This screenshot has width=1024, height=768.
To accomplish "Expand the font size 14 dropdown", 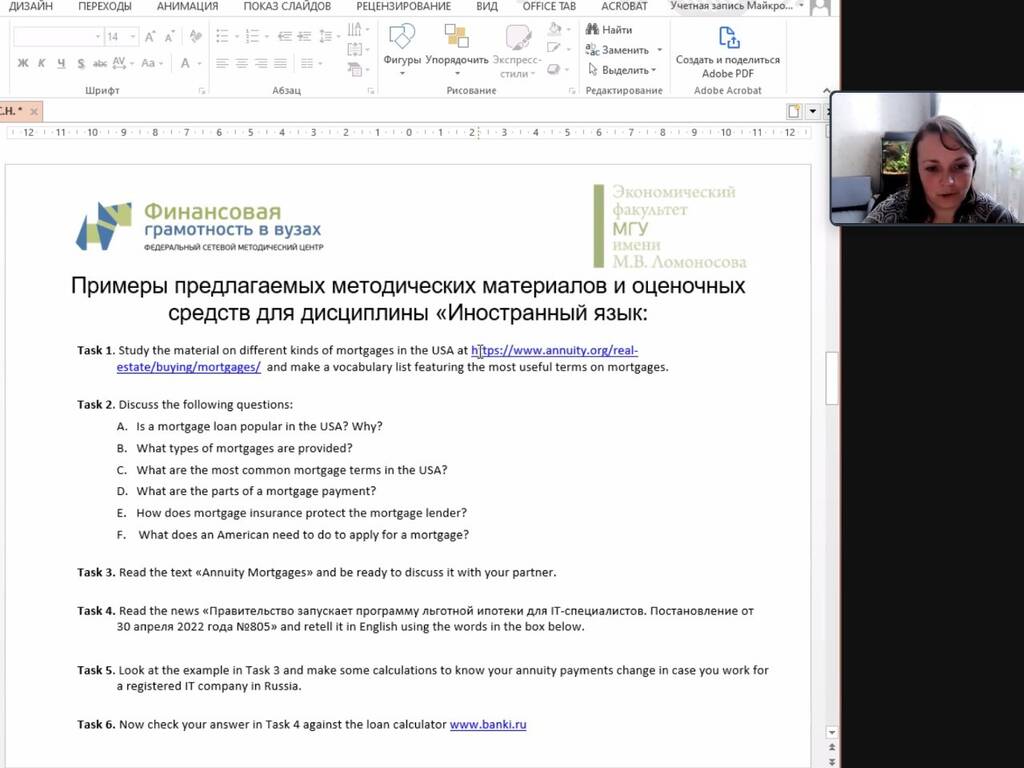I will 133,37.
